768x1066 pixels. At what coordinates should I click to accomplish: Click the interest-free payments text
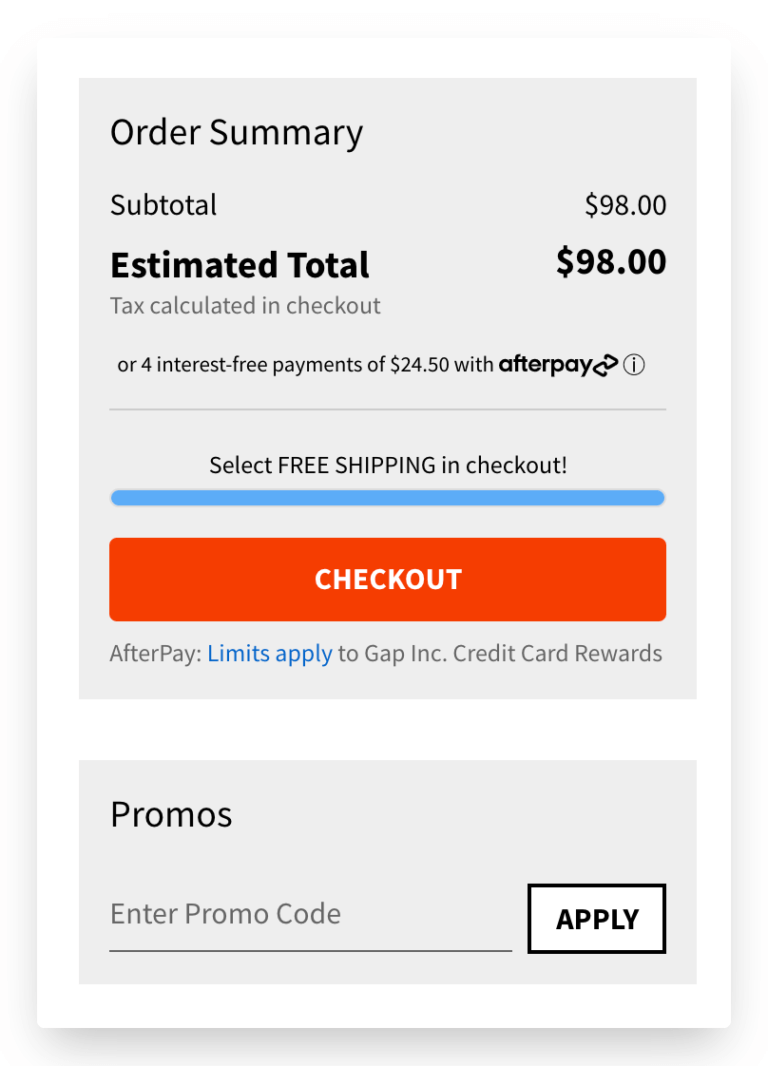tap(300, 364)
